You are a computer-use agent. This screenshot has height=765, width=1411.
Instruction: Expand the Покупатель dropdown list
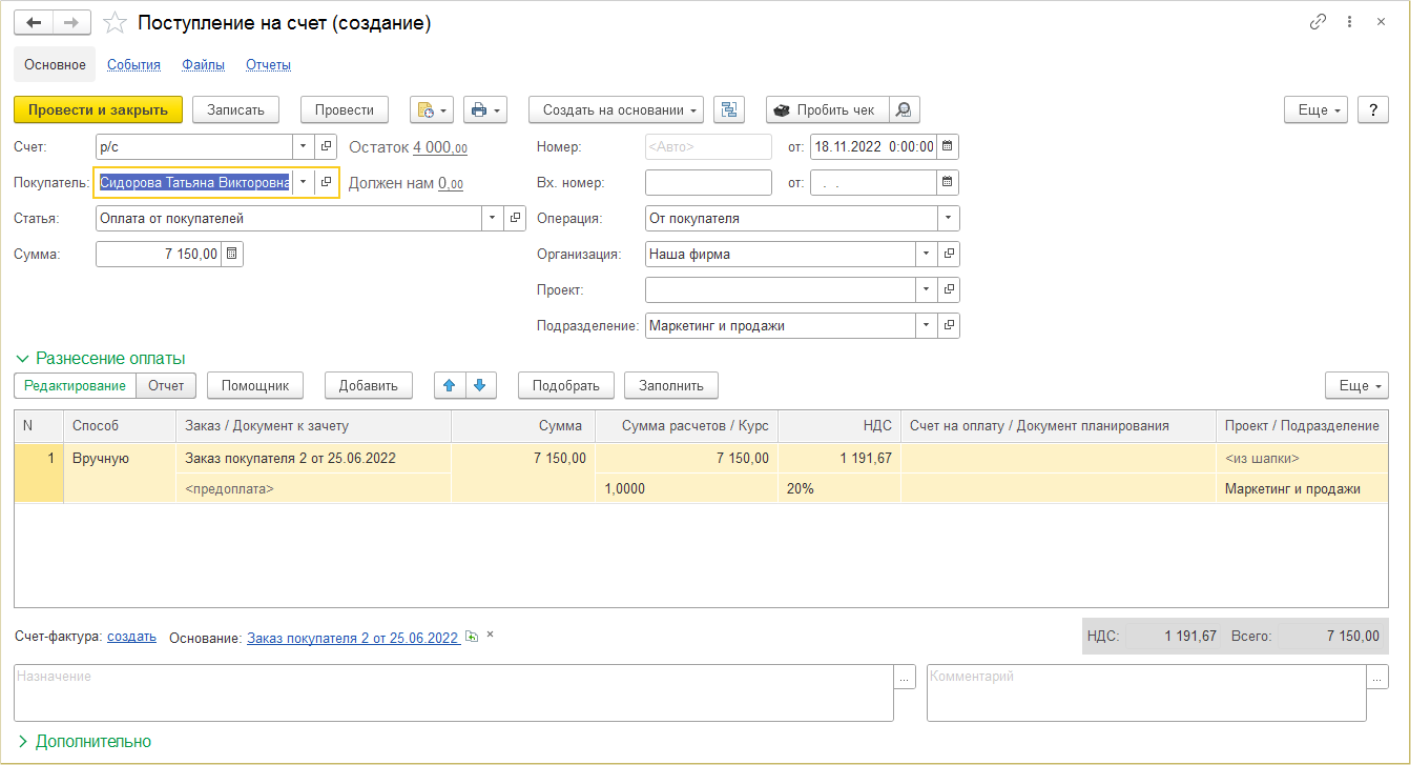point(304,183)
